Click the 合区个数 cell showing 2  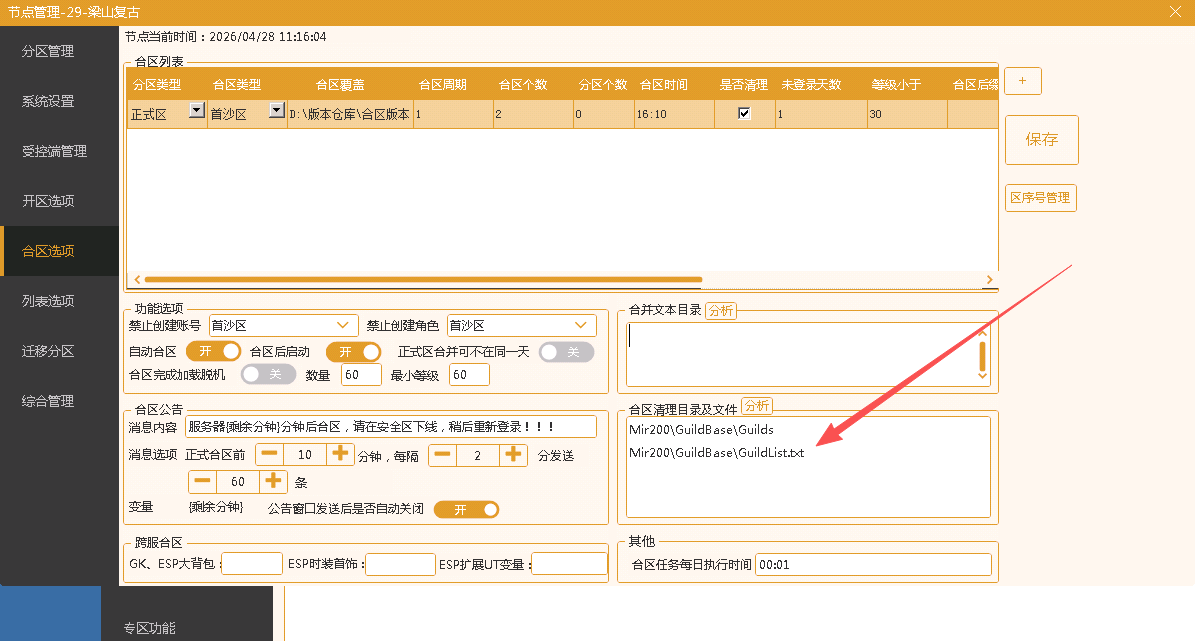[533, 114]
